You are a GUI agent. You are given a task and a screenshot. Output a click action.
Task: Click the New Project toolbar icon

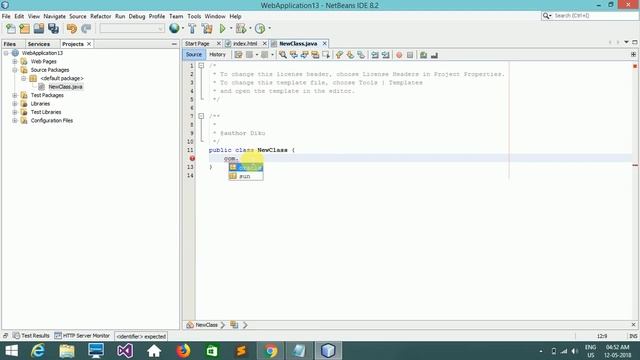[24, 29]
